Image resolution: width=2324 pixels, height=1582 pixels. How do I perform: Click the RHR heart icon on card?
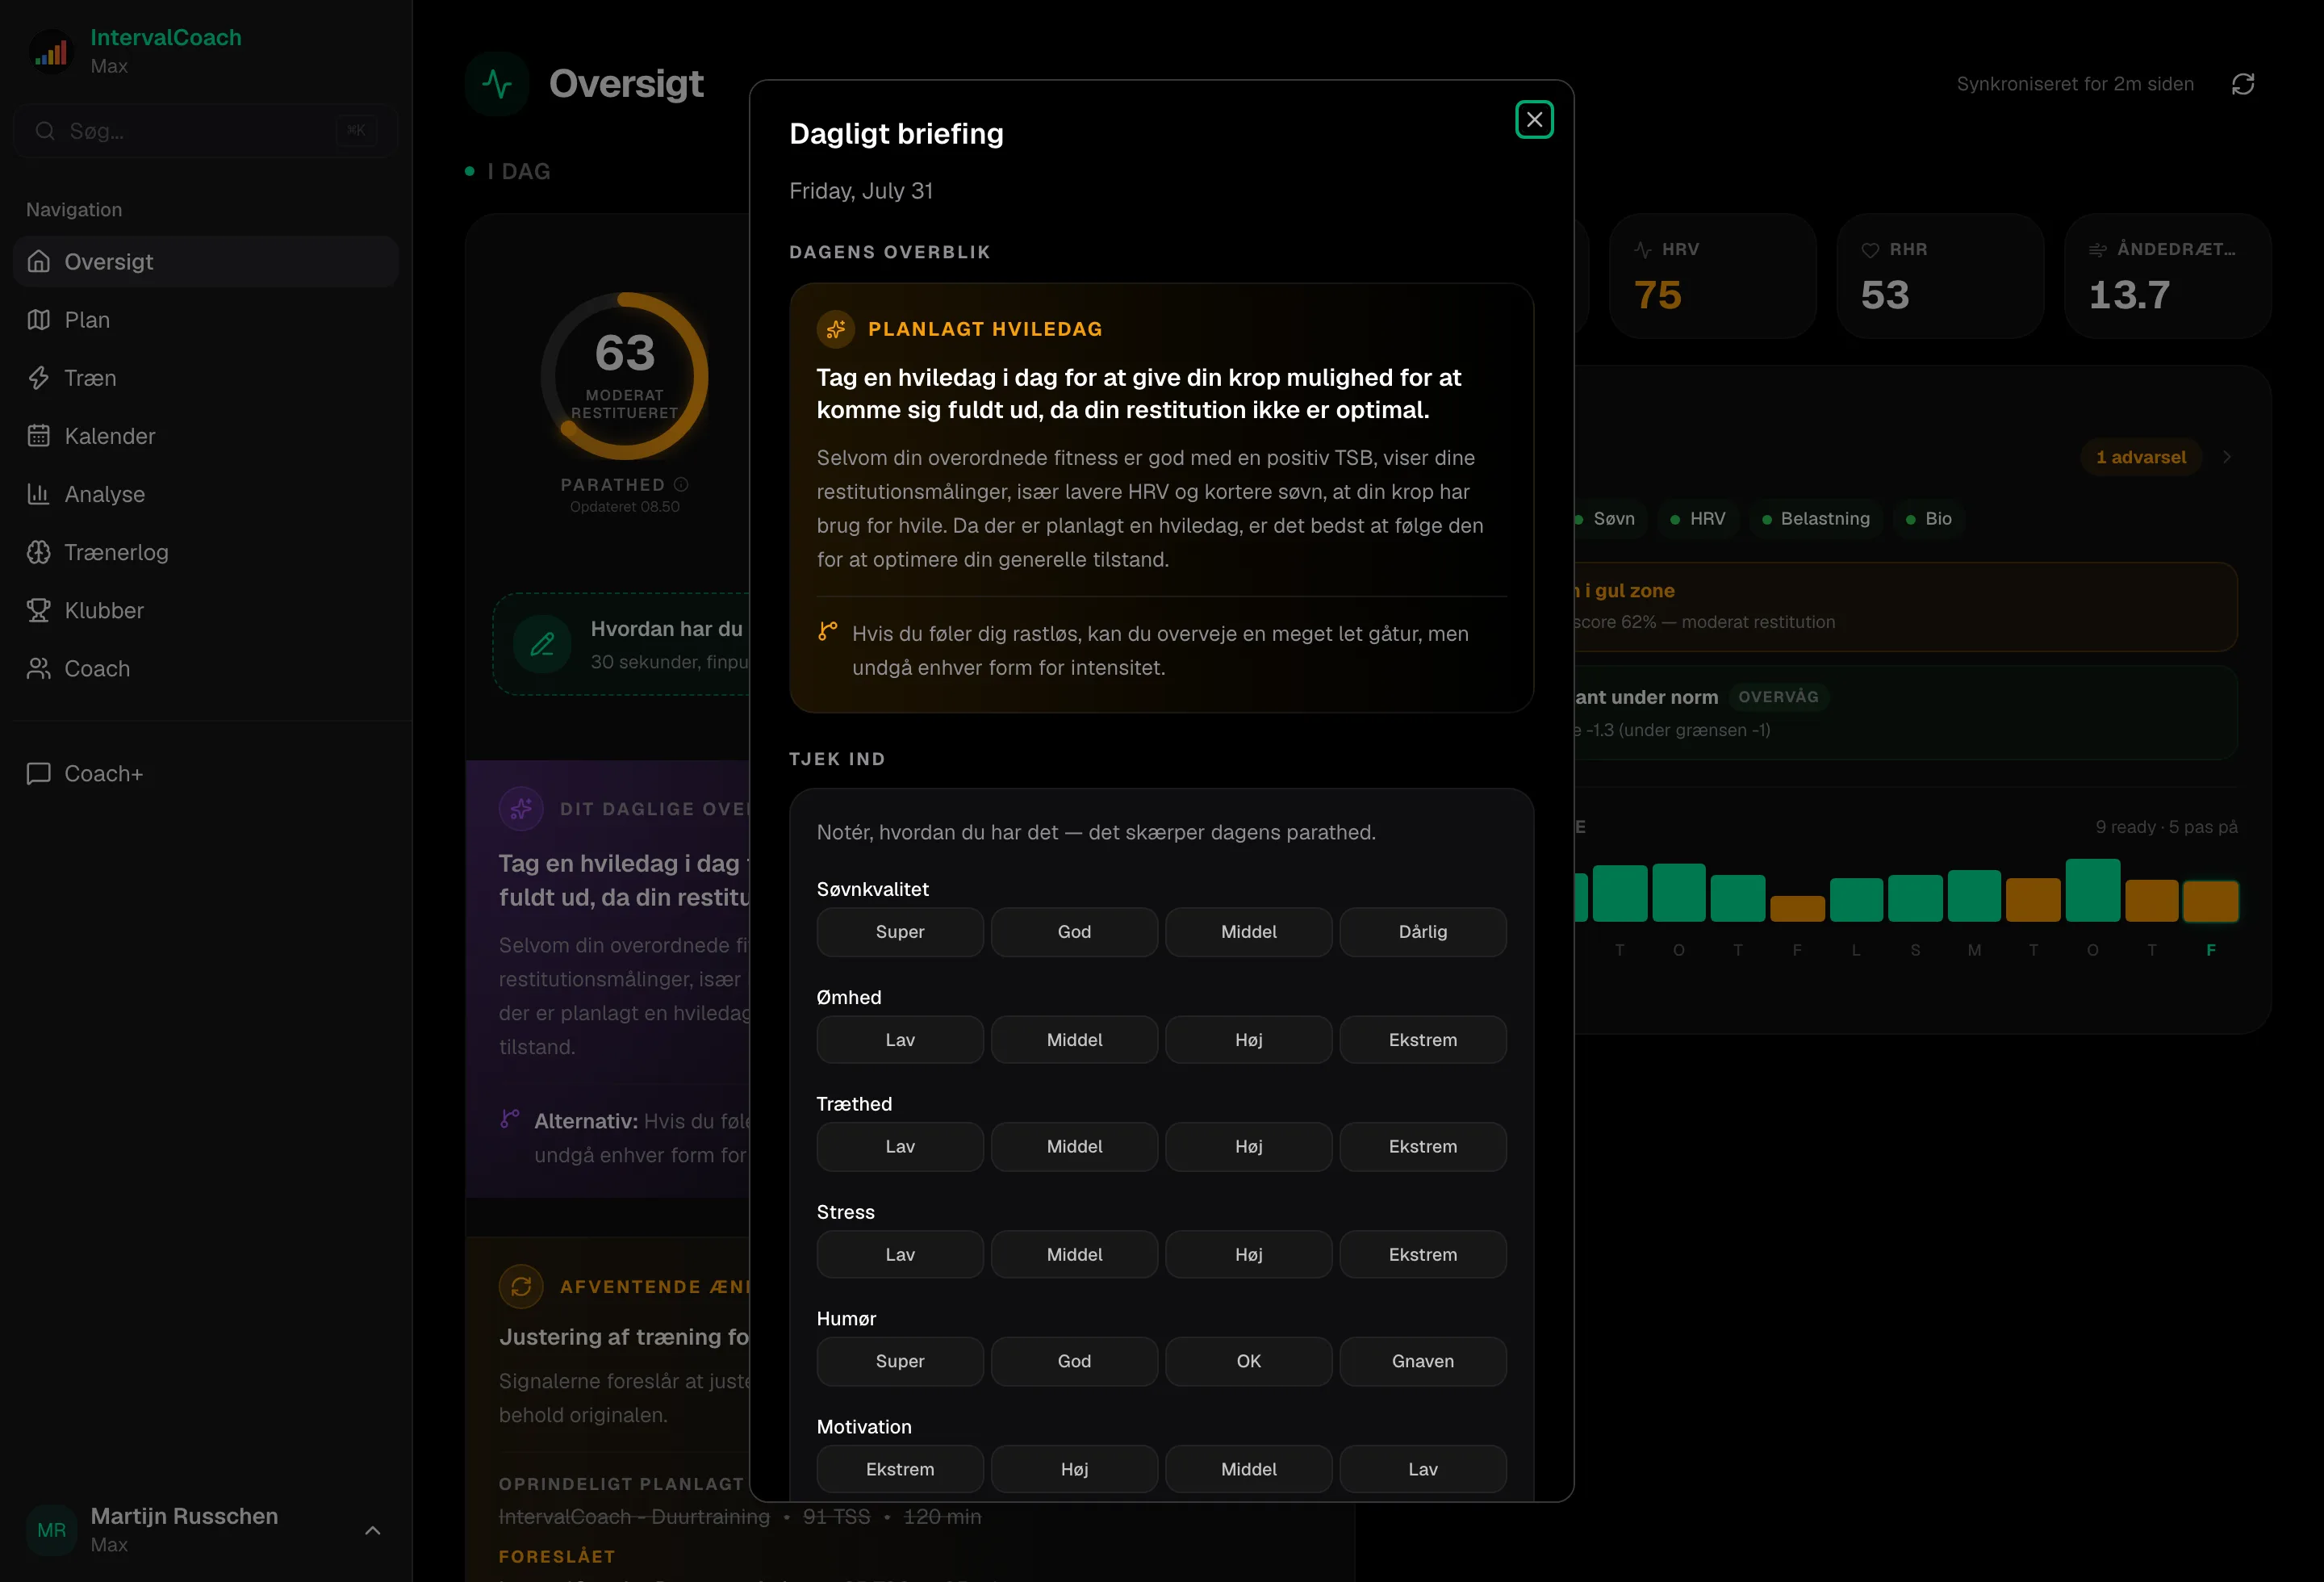pos(1870,250)
